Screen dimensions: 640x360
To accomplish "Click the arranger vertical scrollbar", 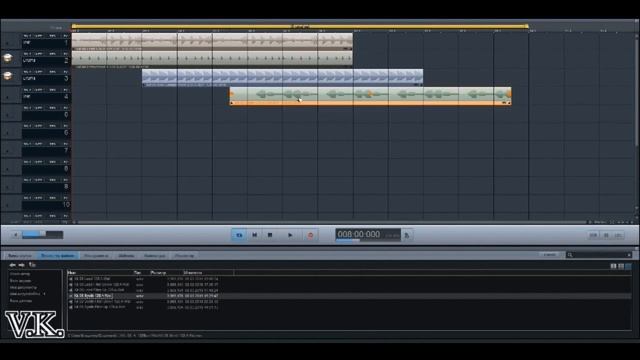I will pos(636,92).
